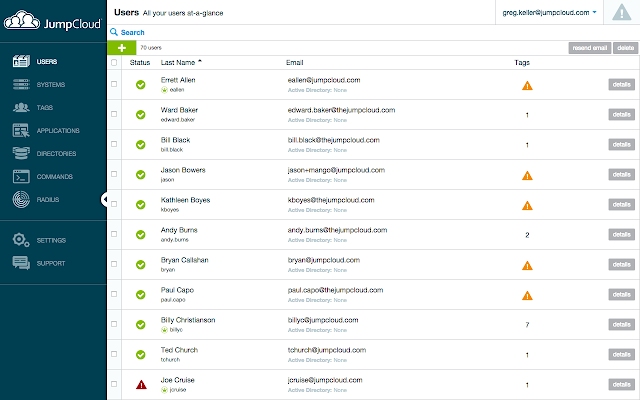
Task: Click orange warning icon in Jason Bowers row
Action: [x=527, y=176]
